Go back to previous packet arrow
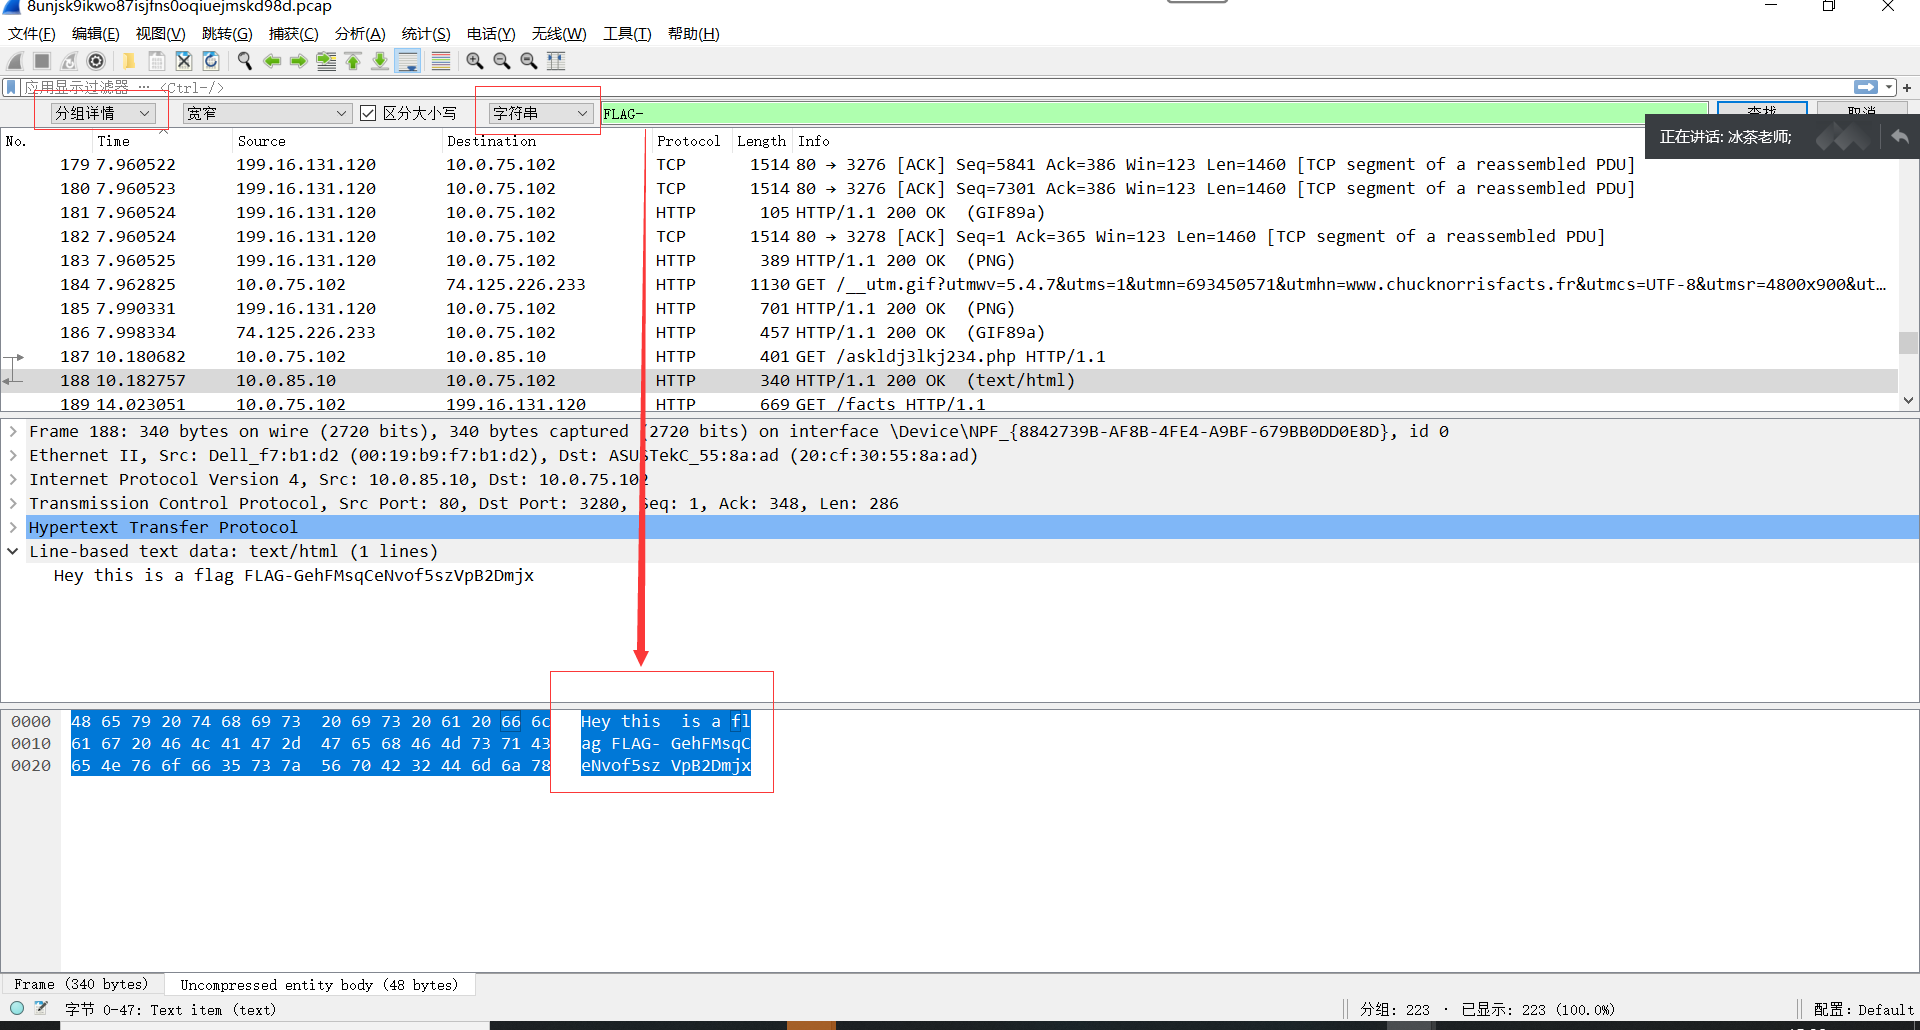 [x=272, y=61]
